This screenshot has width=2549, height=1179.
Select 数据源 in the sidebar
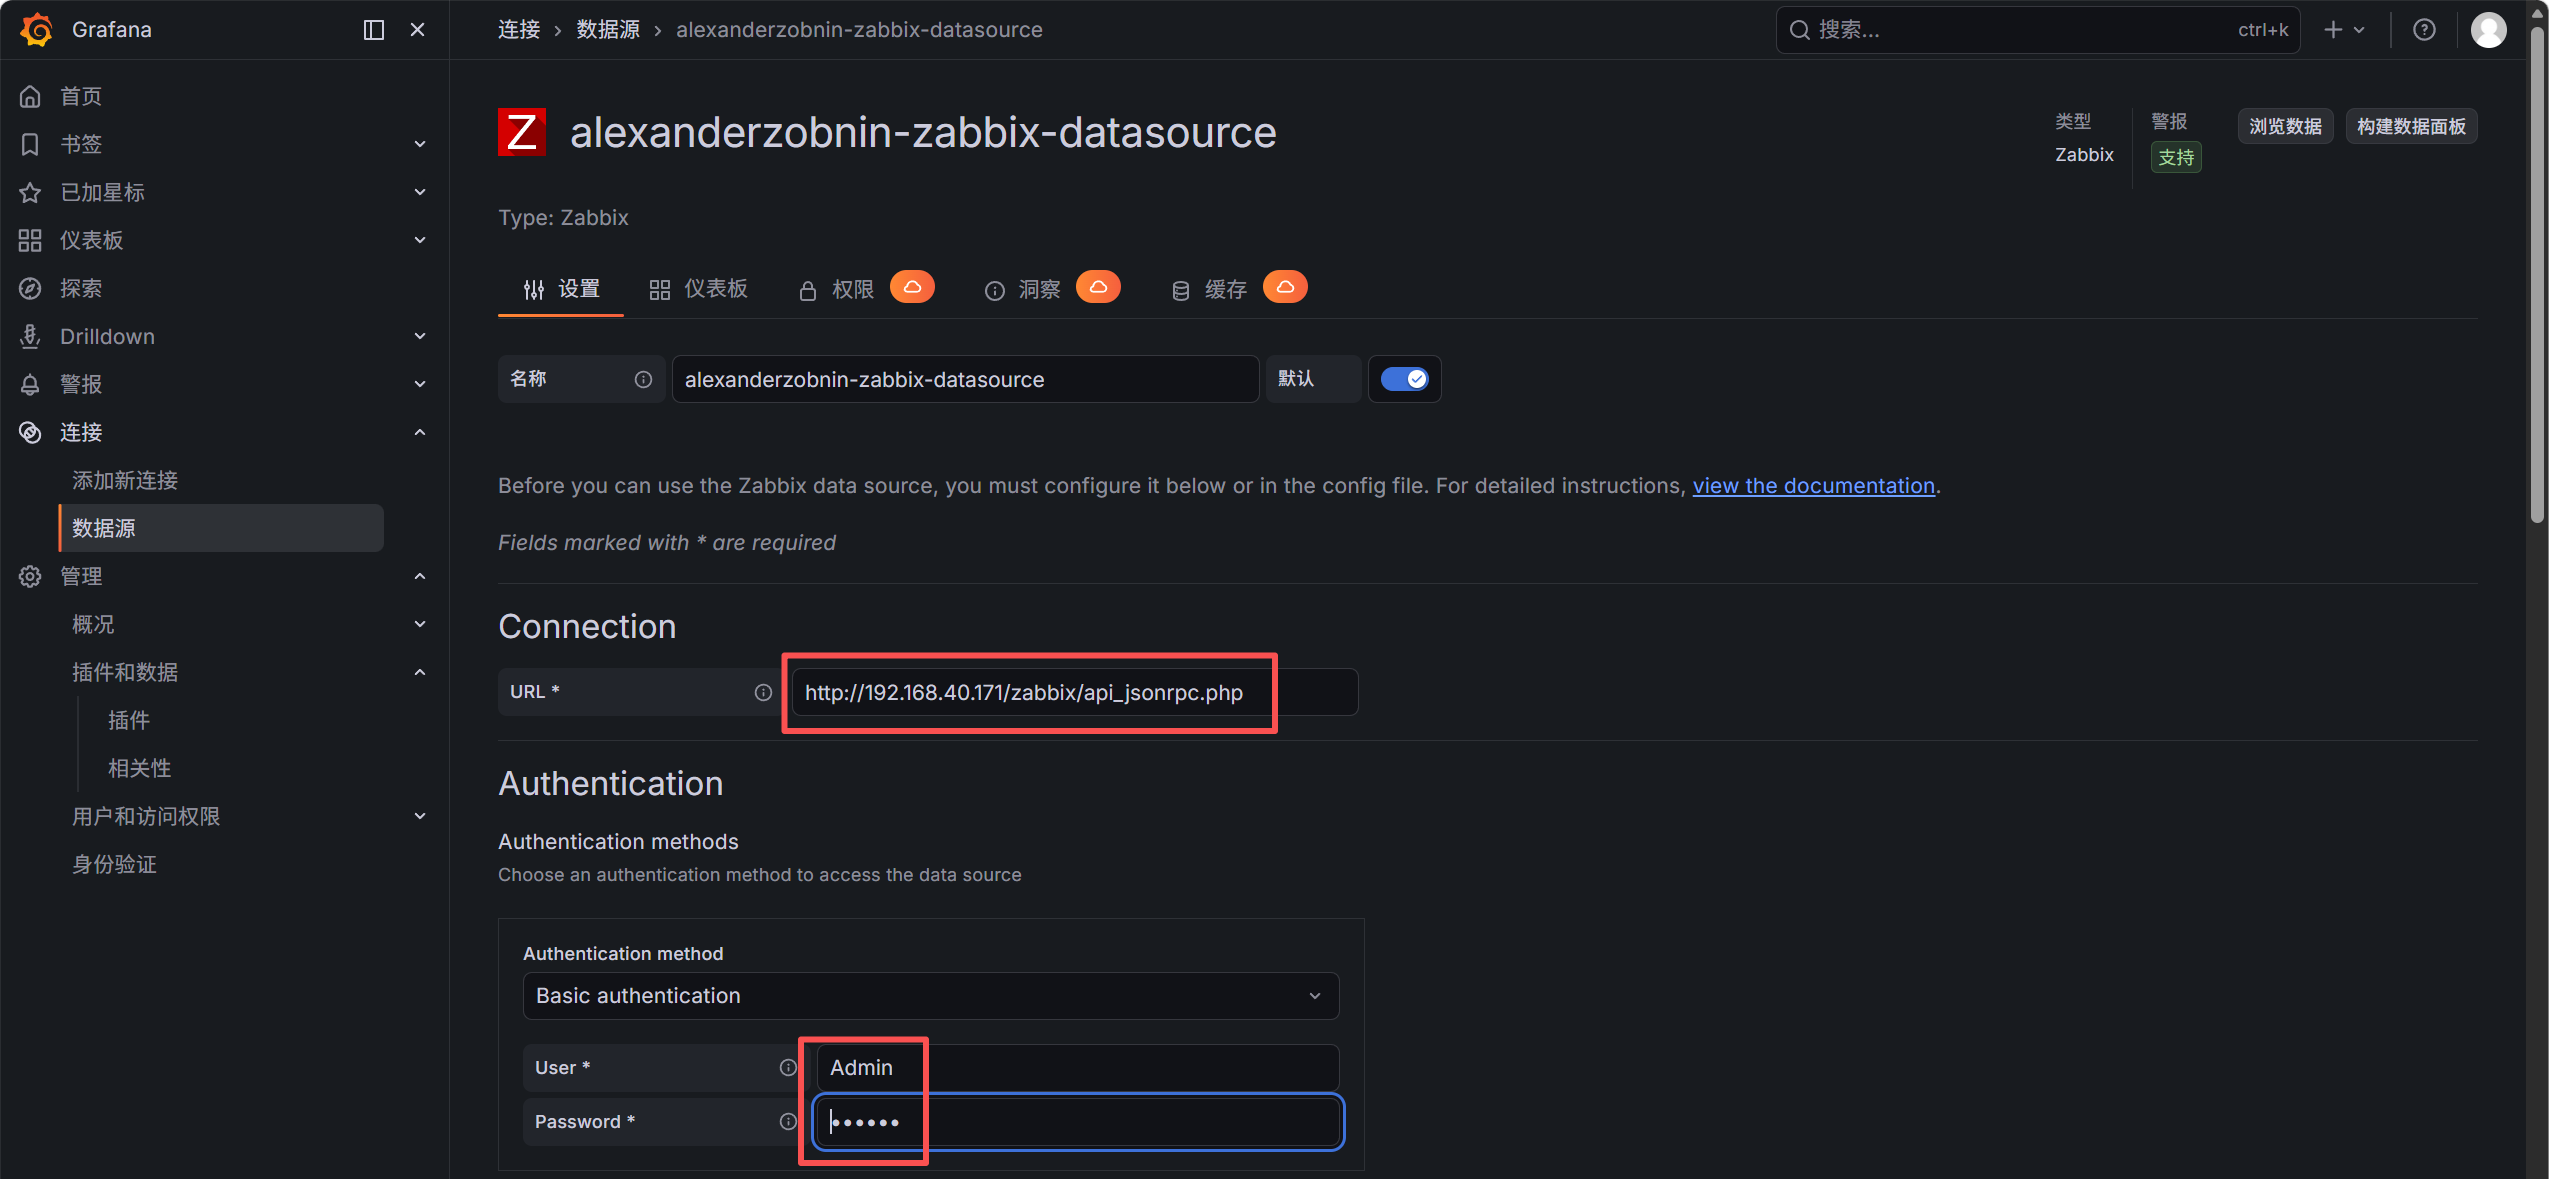point(221,528)
